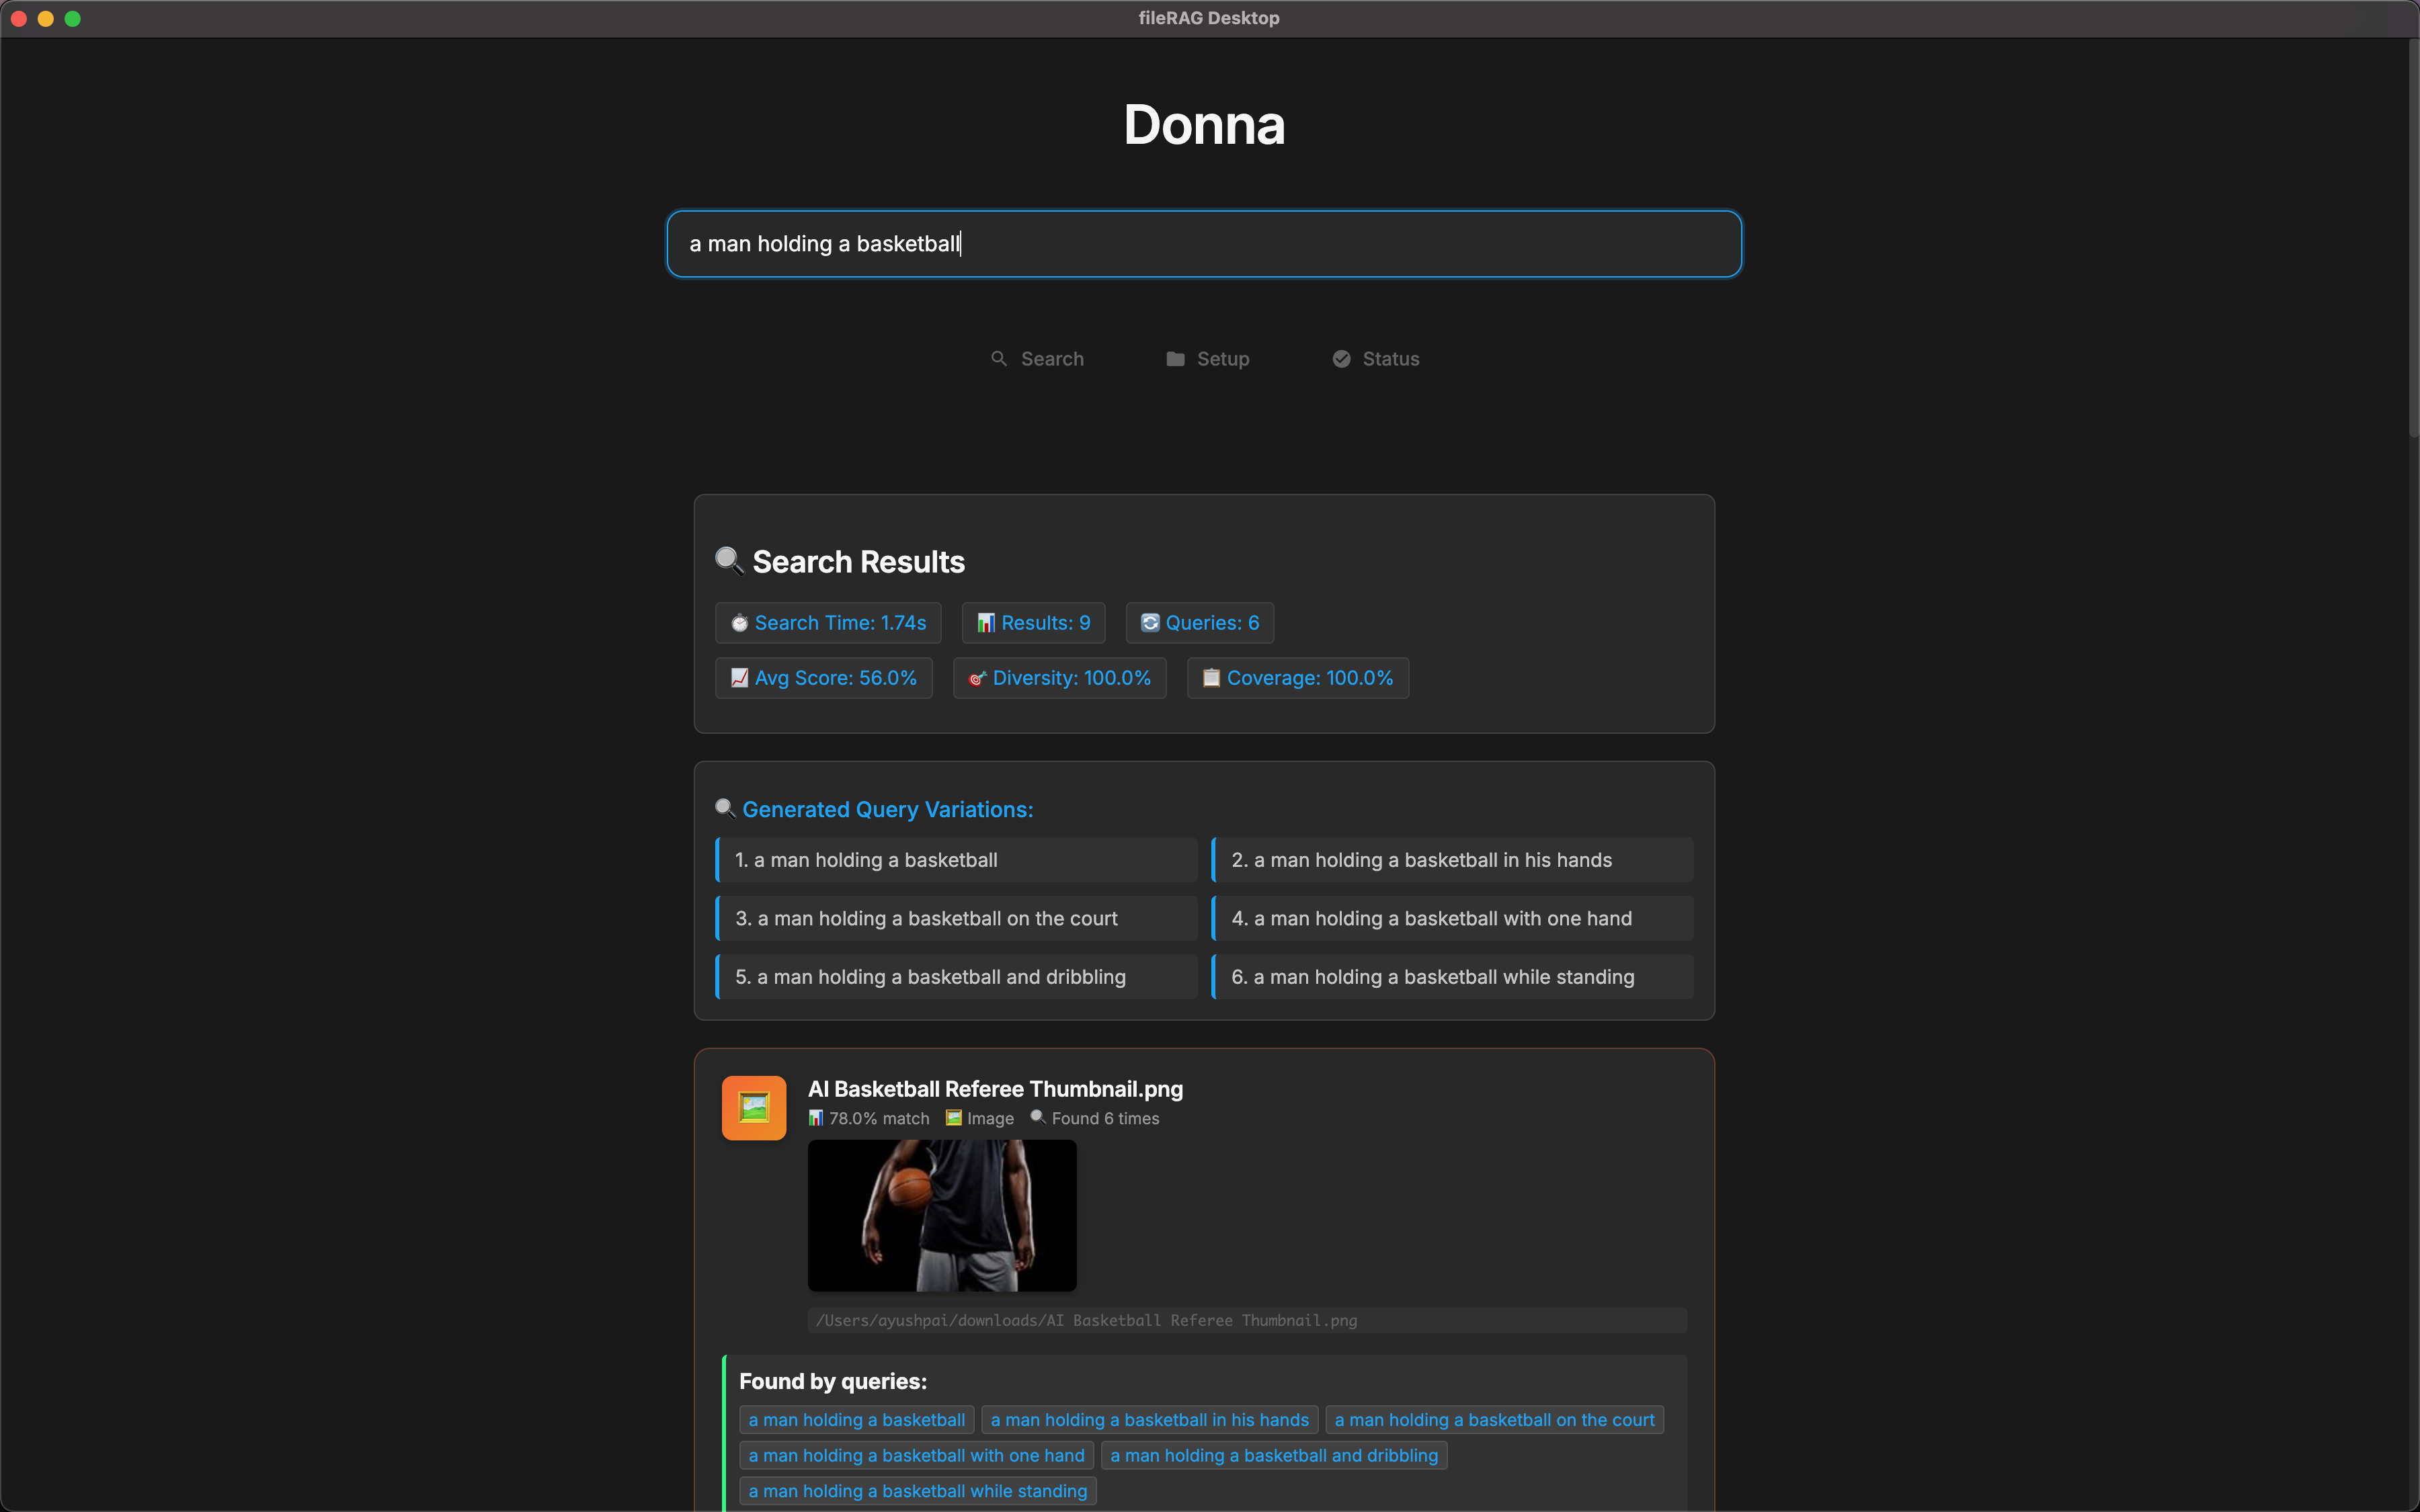Image resolution: width=2420 pixels, height=1512 pixels.
Task: Select query variation 3 about the court
Action: [957, 918]
